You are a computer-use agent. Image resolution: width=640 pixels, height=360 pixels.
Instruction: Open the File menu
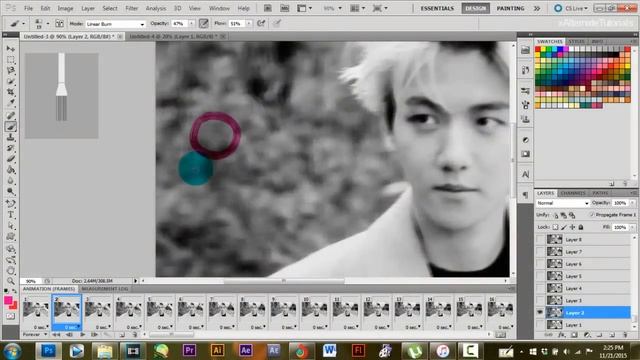coord(28,8)
